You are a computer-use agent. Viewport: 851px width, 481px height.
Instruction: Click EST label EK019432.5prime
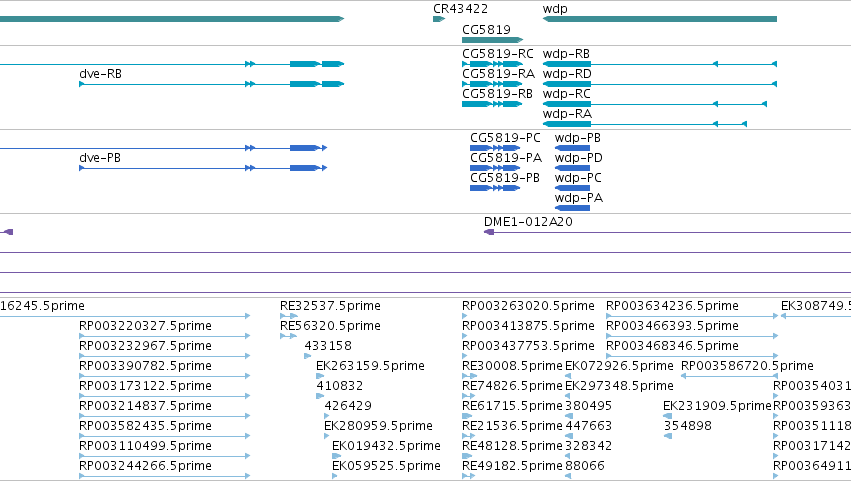point(386,446)
